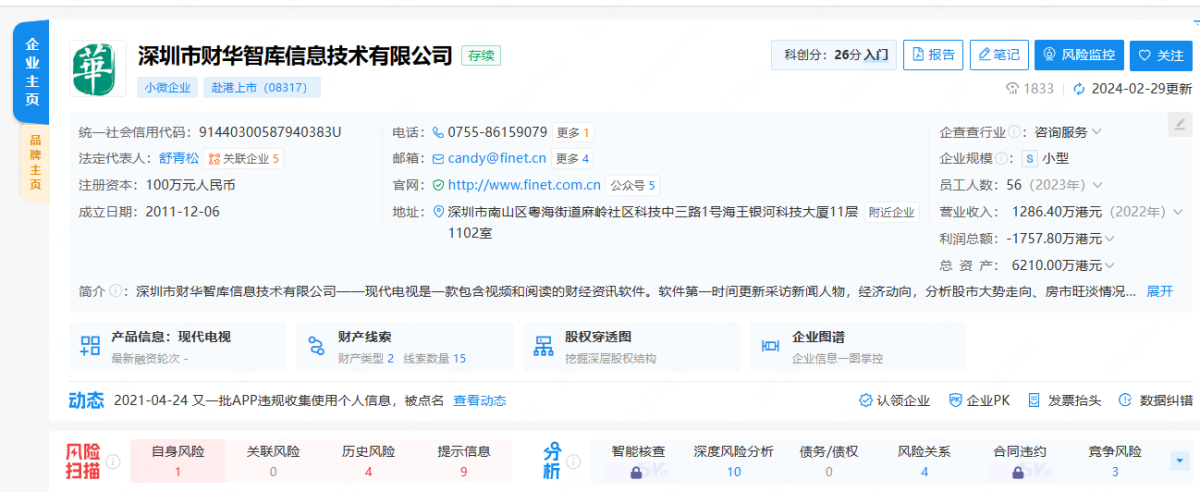
Task: Open 公众号 5 badge
Action: tap(633, 185)
